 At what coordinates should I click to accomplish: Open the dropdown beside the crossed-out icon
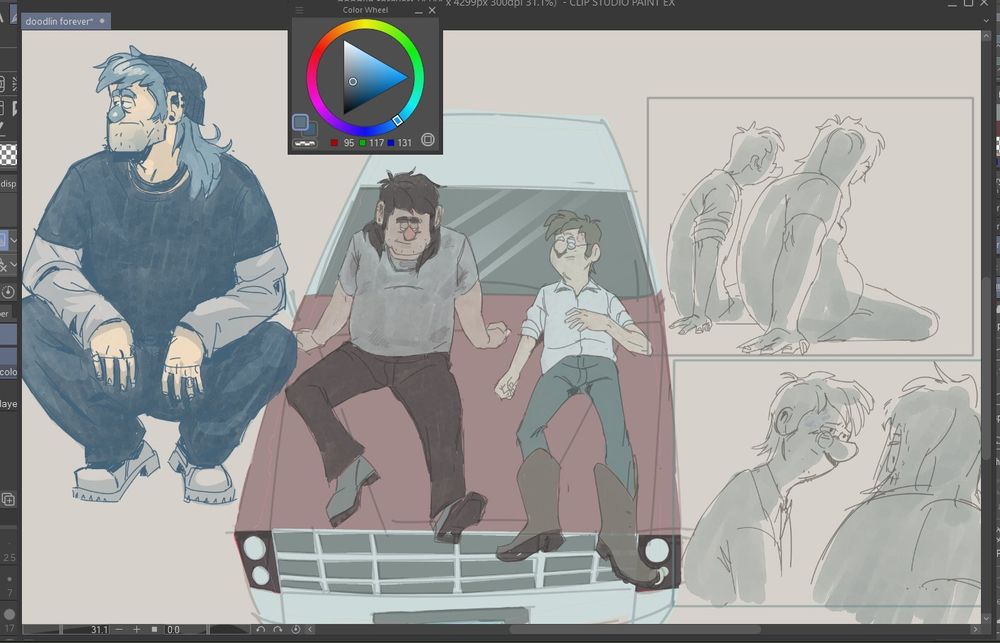[x=13, y=264]
